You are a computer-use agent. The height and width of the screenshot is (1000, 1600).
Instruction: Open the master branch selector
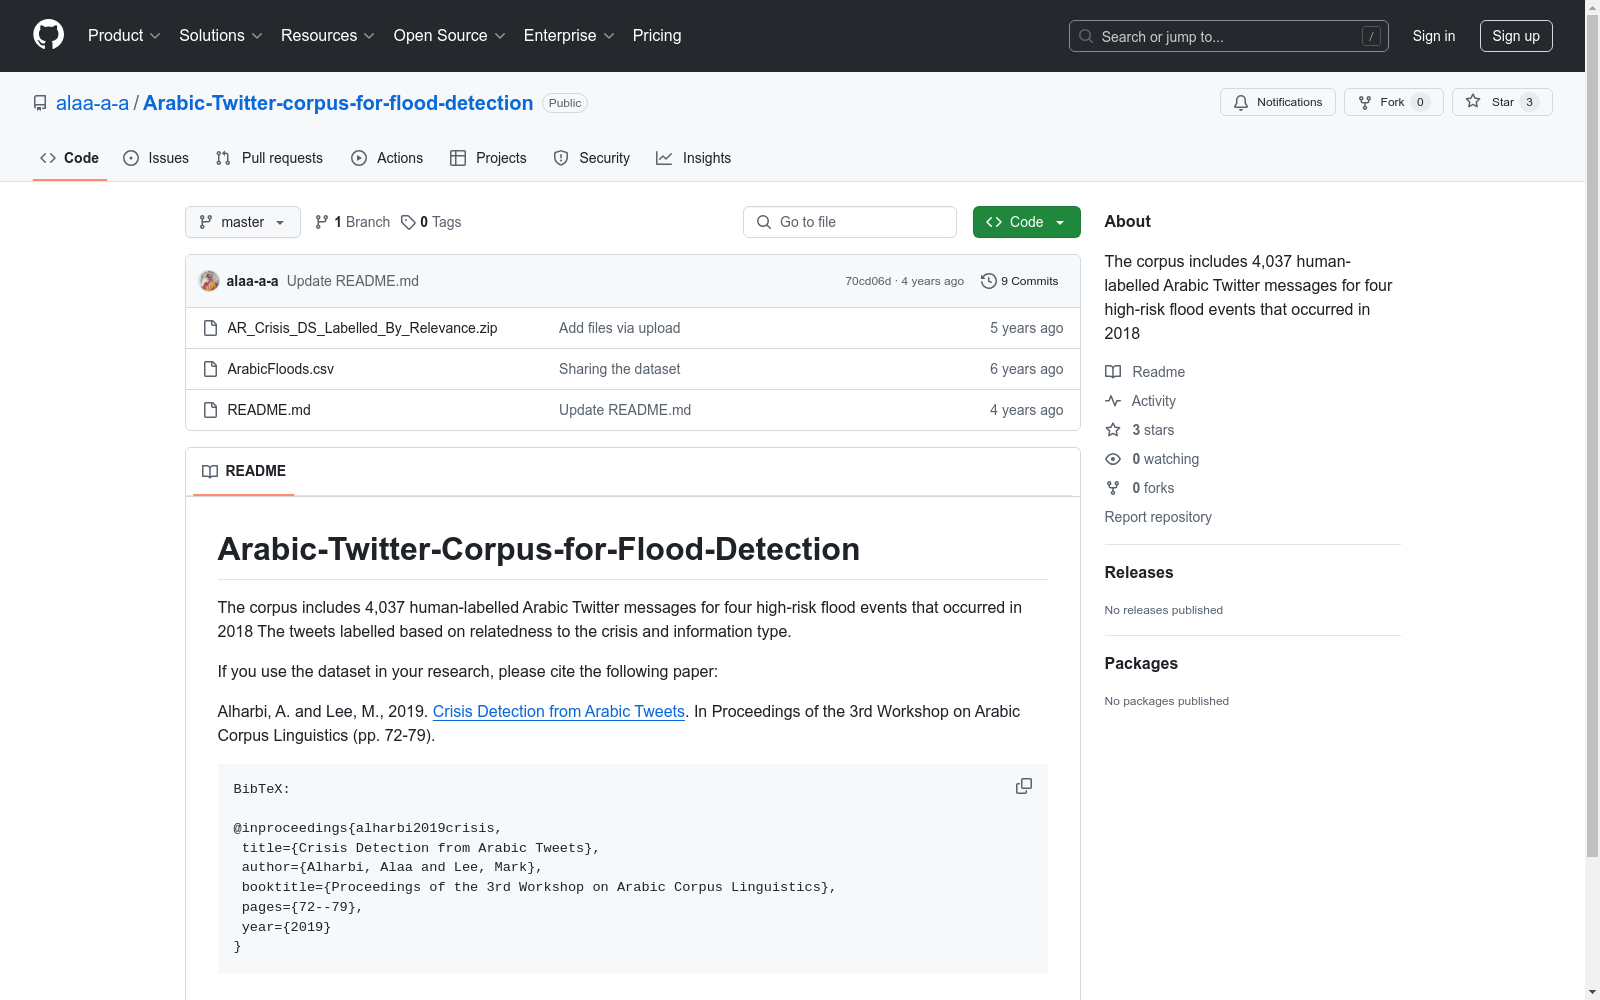pos(243,222)
